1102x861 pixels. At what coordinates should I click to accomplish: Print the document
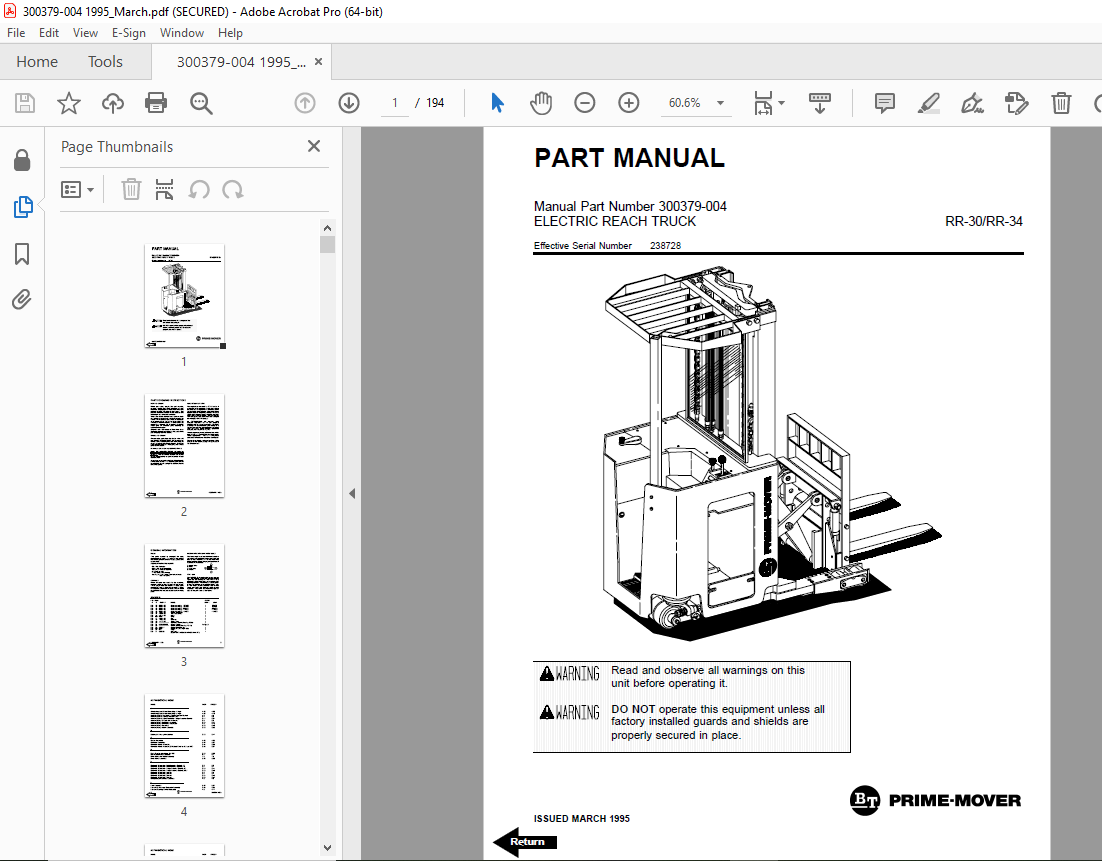(x=156, y=103)
